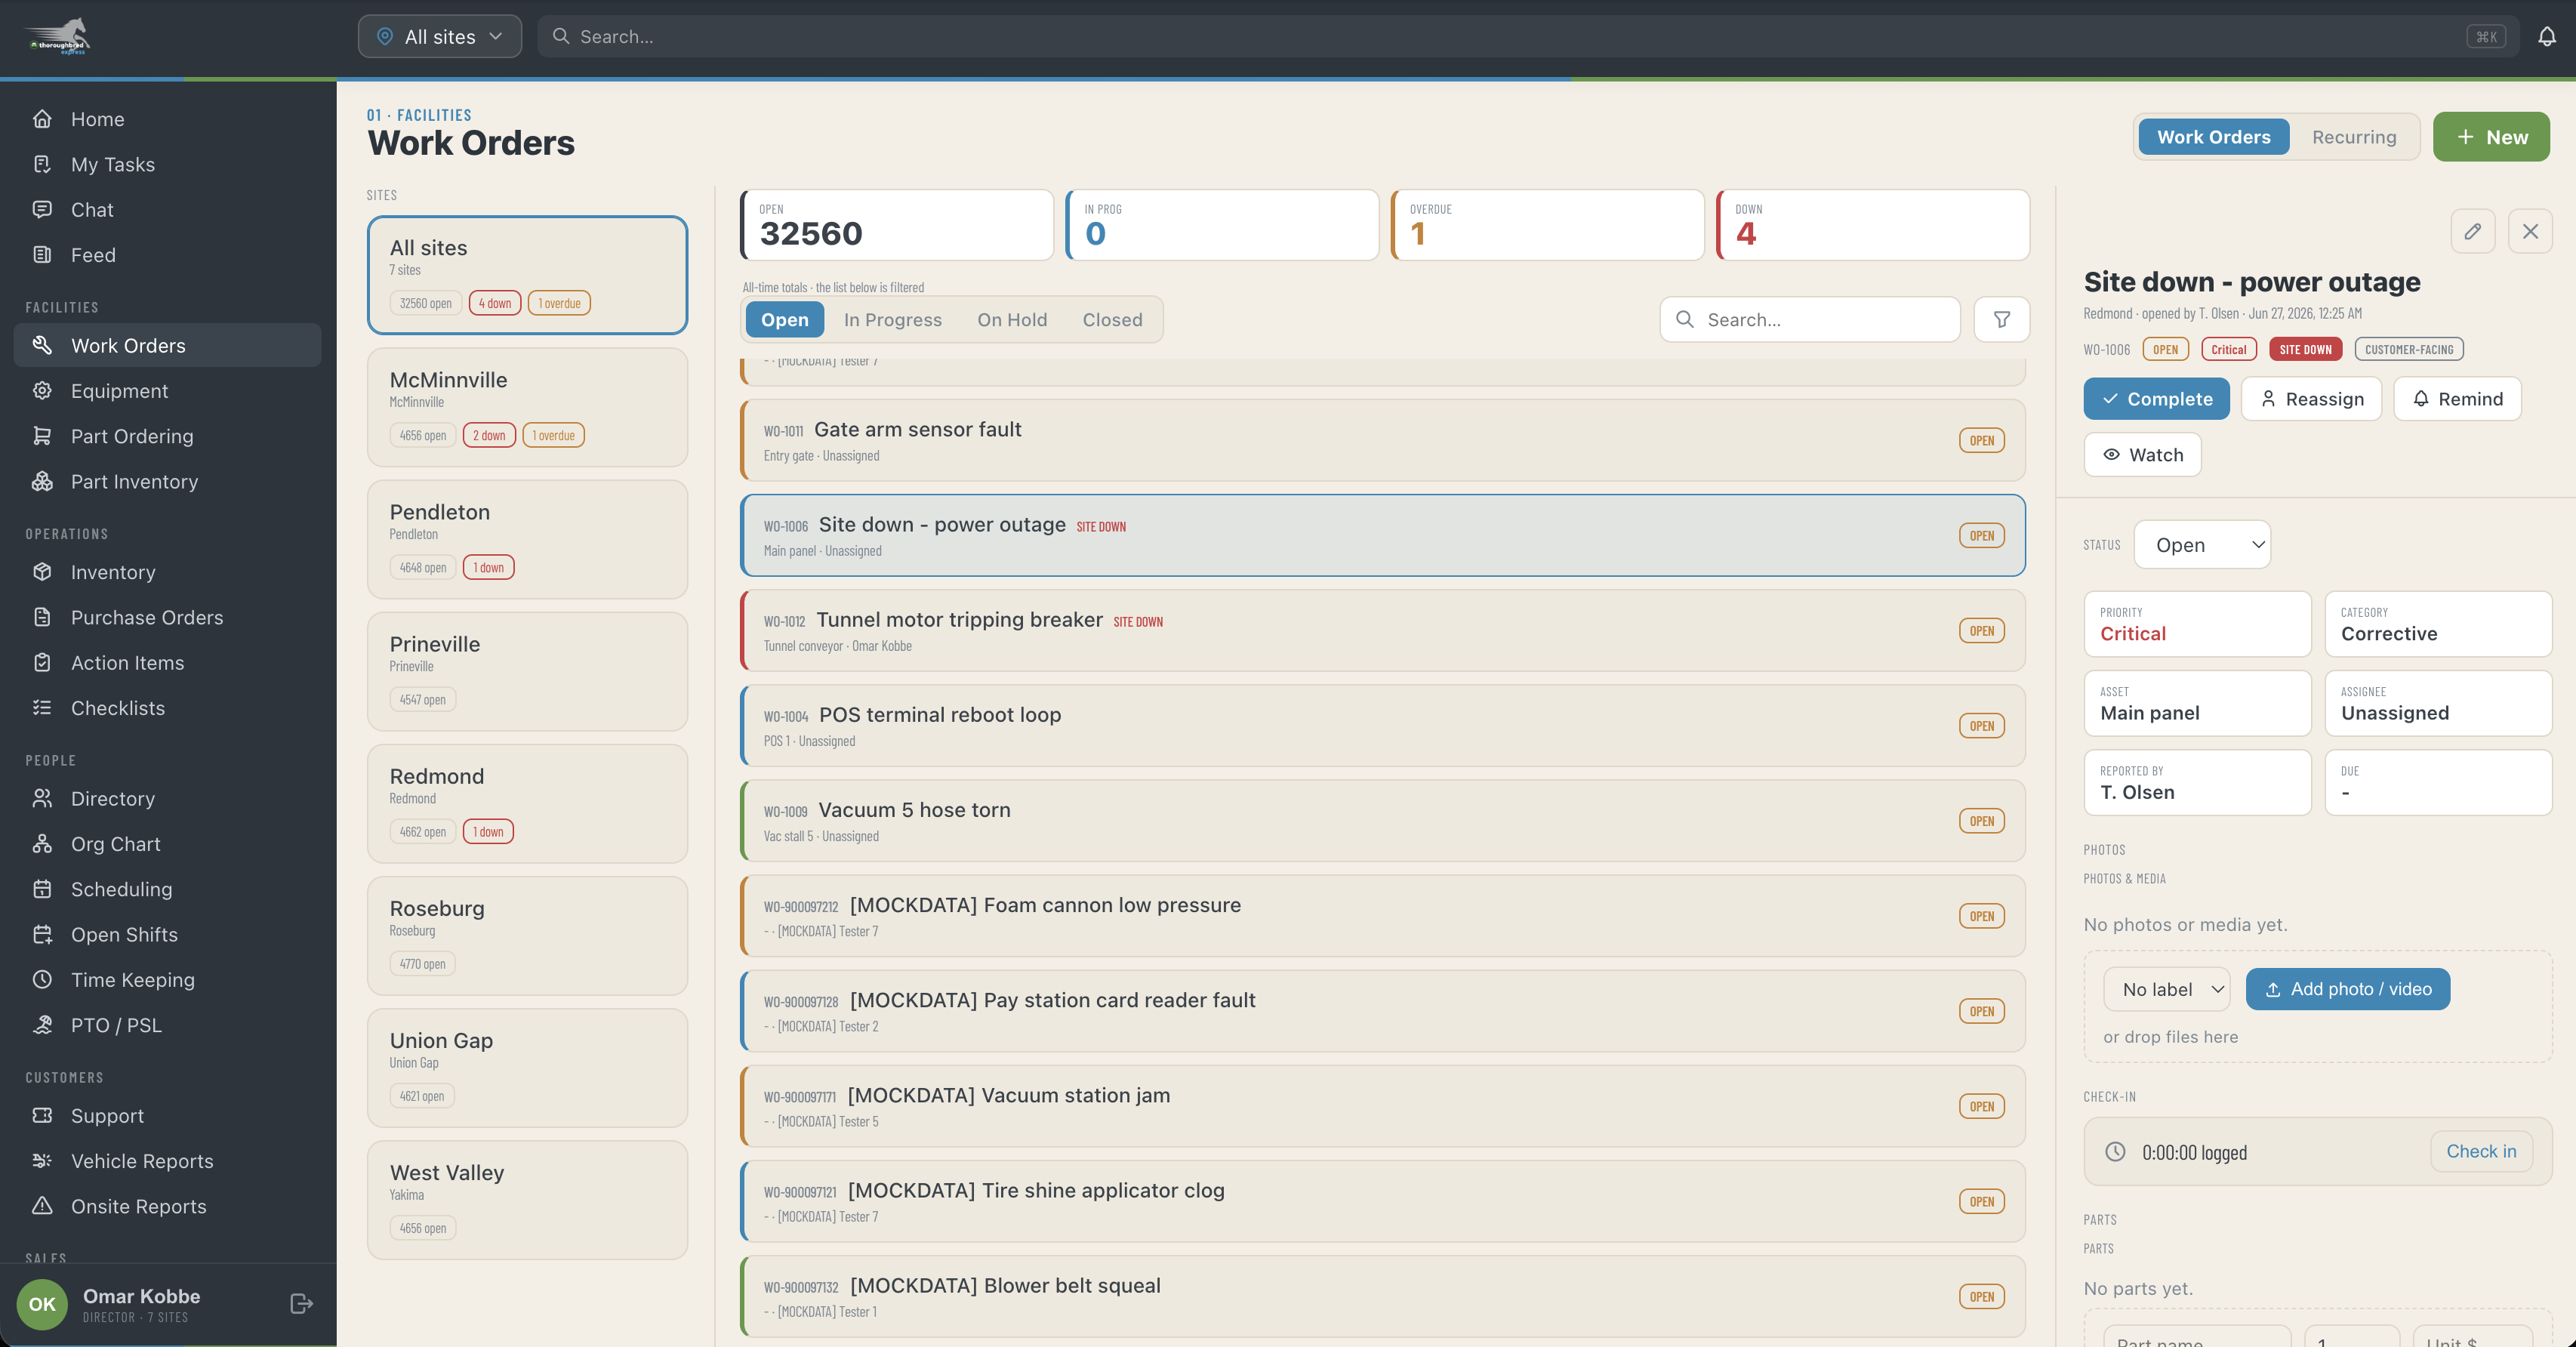The height and width of the screenshot is (1347, 2576).
Task: Click the notifications bell icon
Action: (2546, 37)
